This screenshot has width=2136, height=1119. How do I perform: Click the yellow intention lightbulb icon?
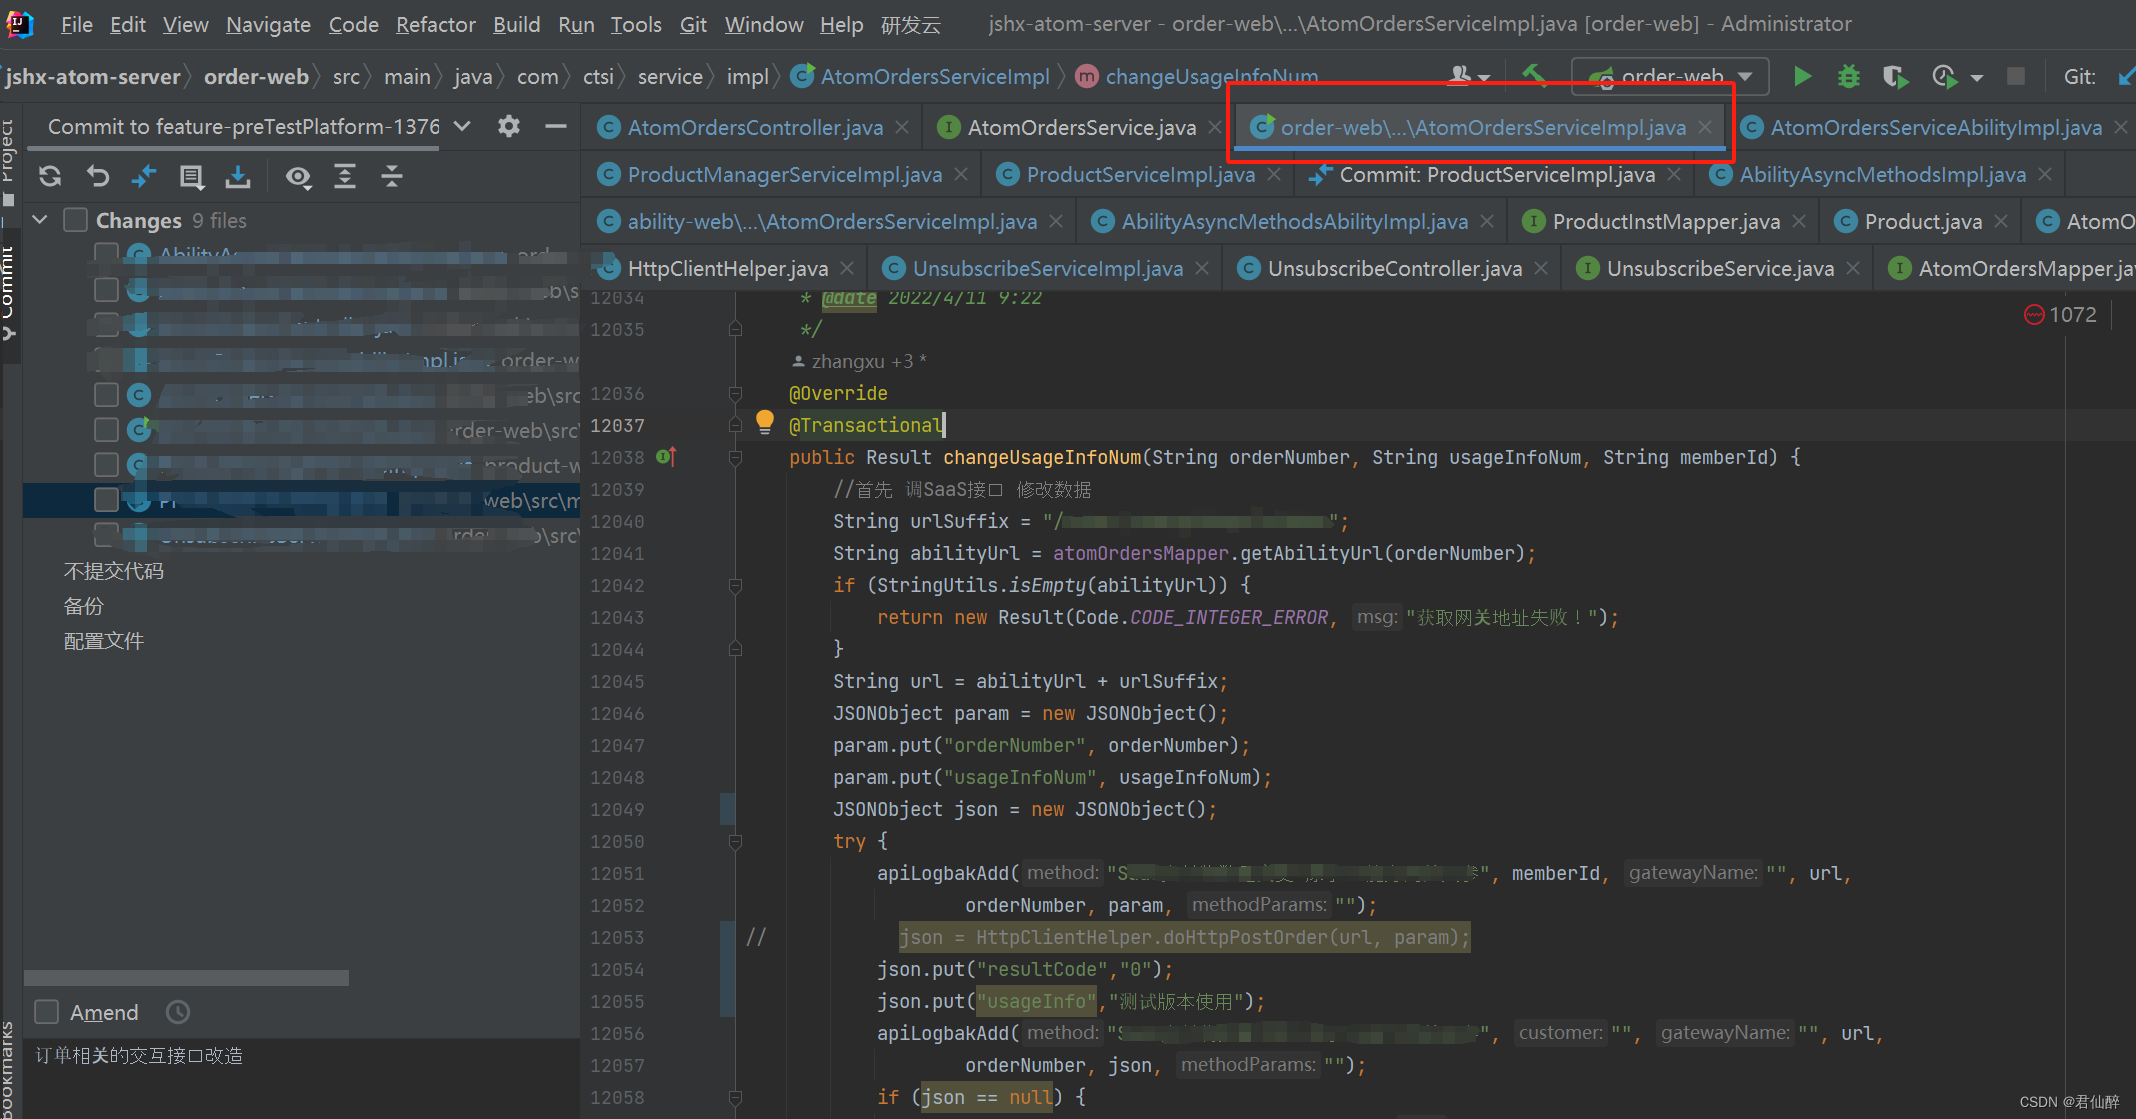point(765,421)
